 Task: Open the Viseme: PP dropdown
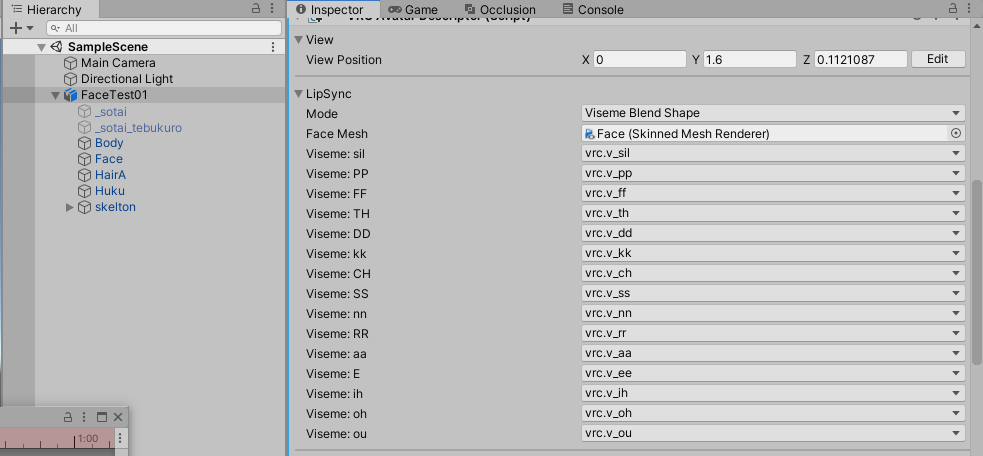coord(773,173)
